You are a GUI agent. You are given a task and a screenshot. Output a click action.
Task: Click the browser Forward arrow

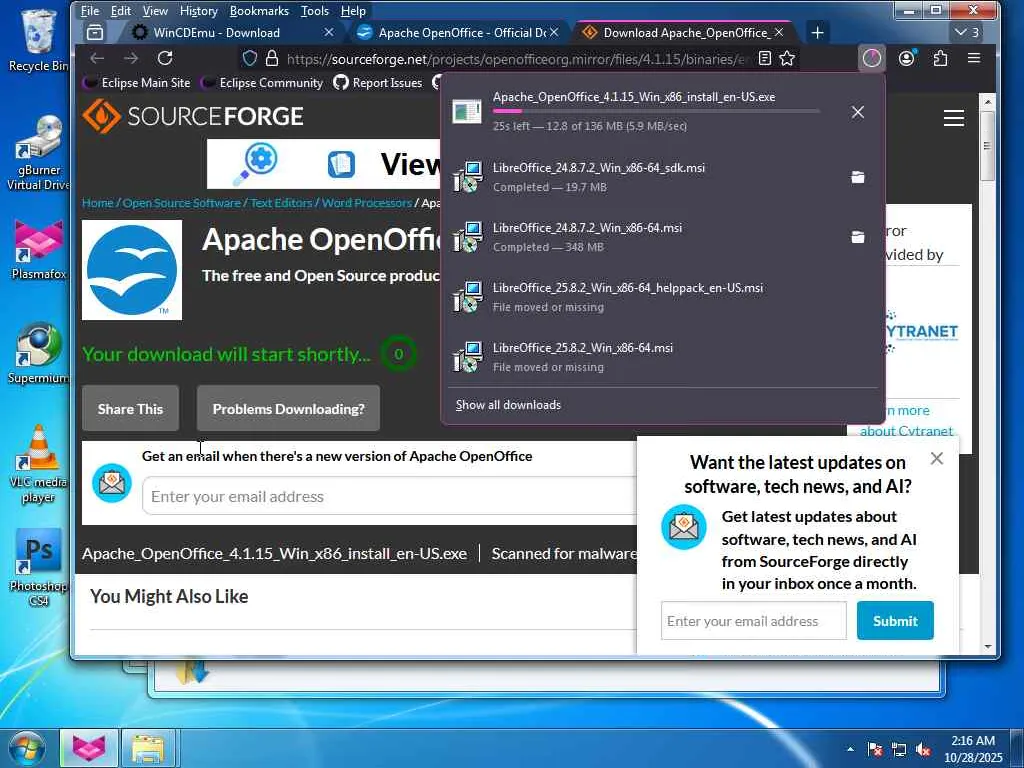coord(131,58)
